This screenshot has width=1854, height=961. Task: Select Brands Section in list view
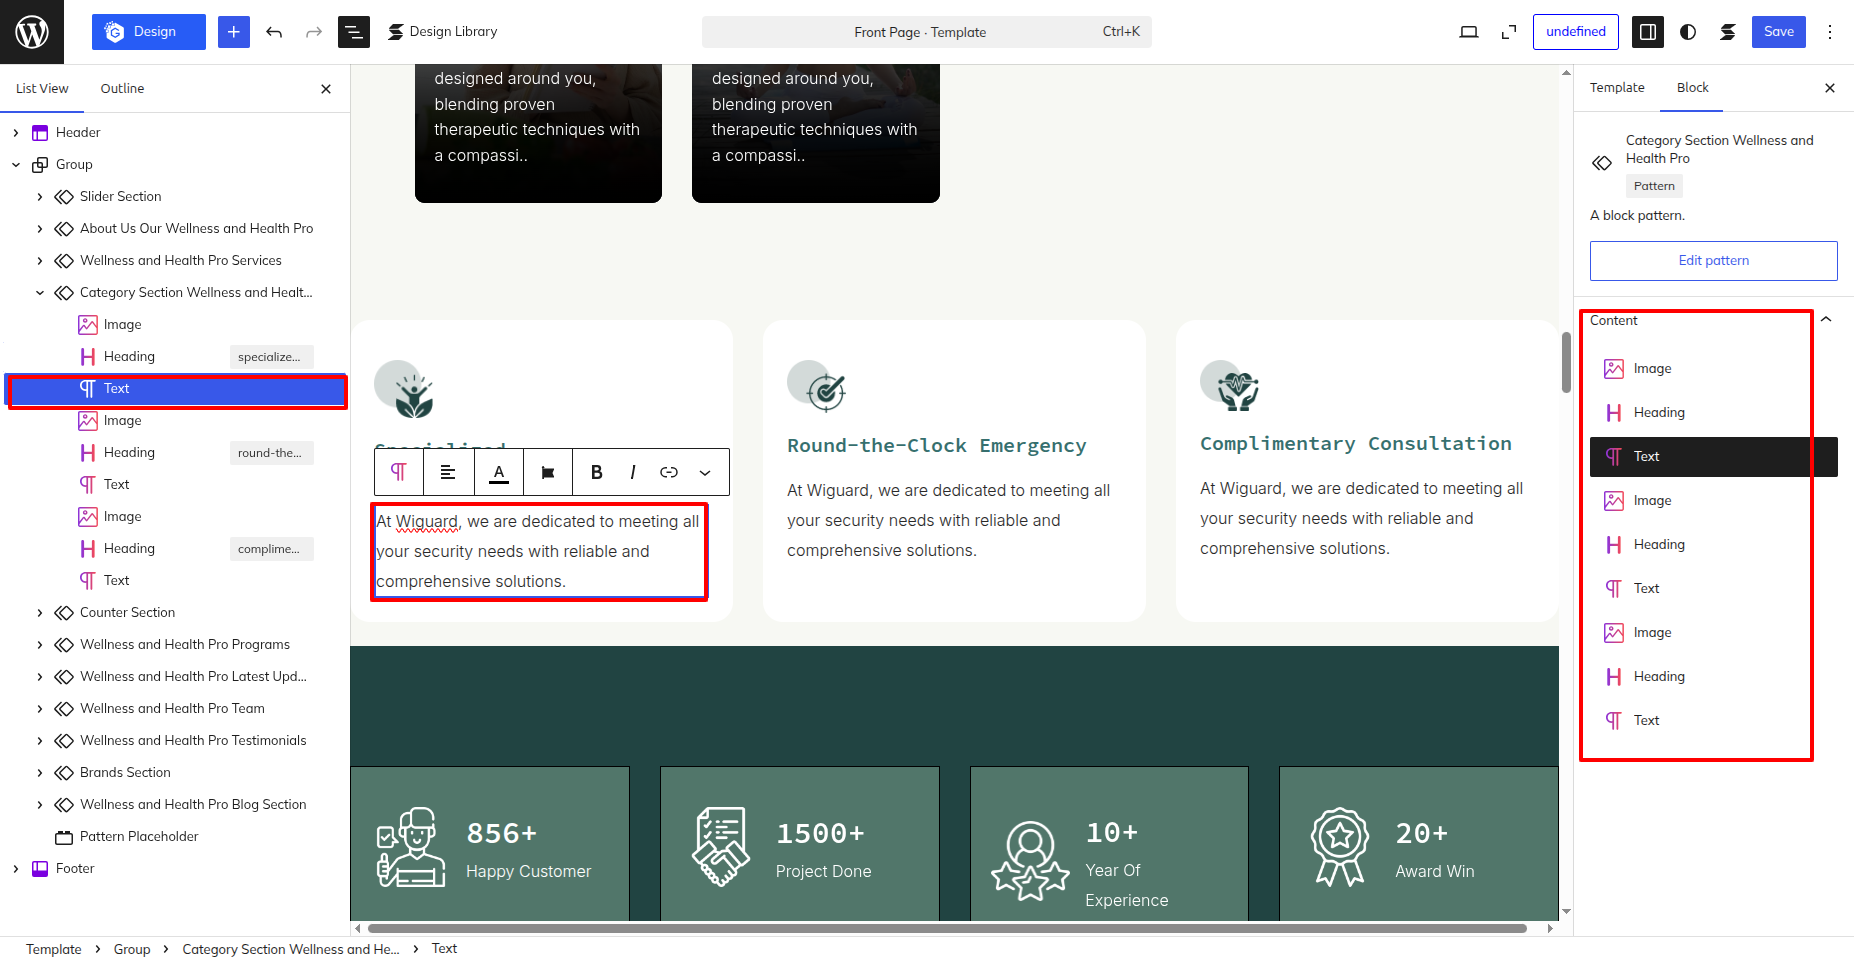pos(125,772)
